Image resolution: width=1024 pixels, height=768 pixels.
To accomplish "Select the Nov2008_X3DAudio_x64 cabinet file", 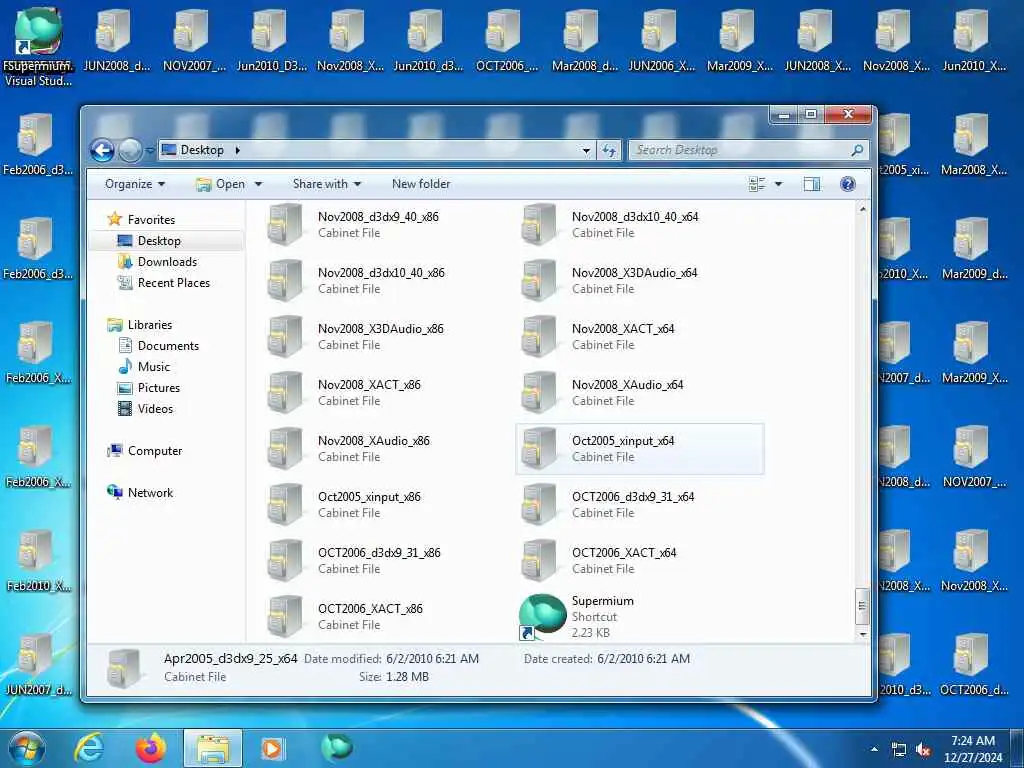I will (639, 281).
